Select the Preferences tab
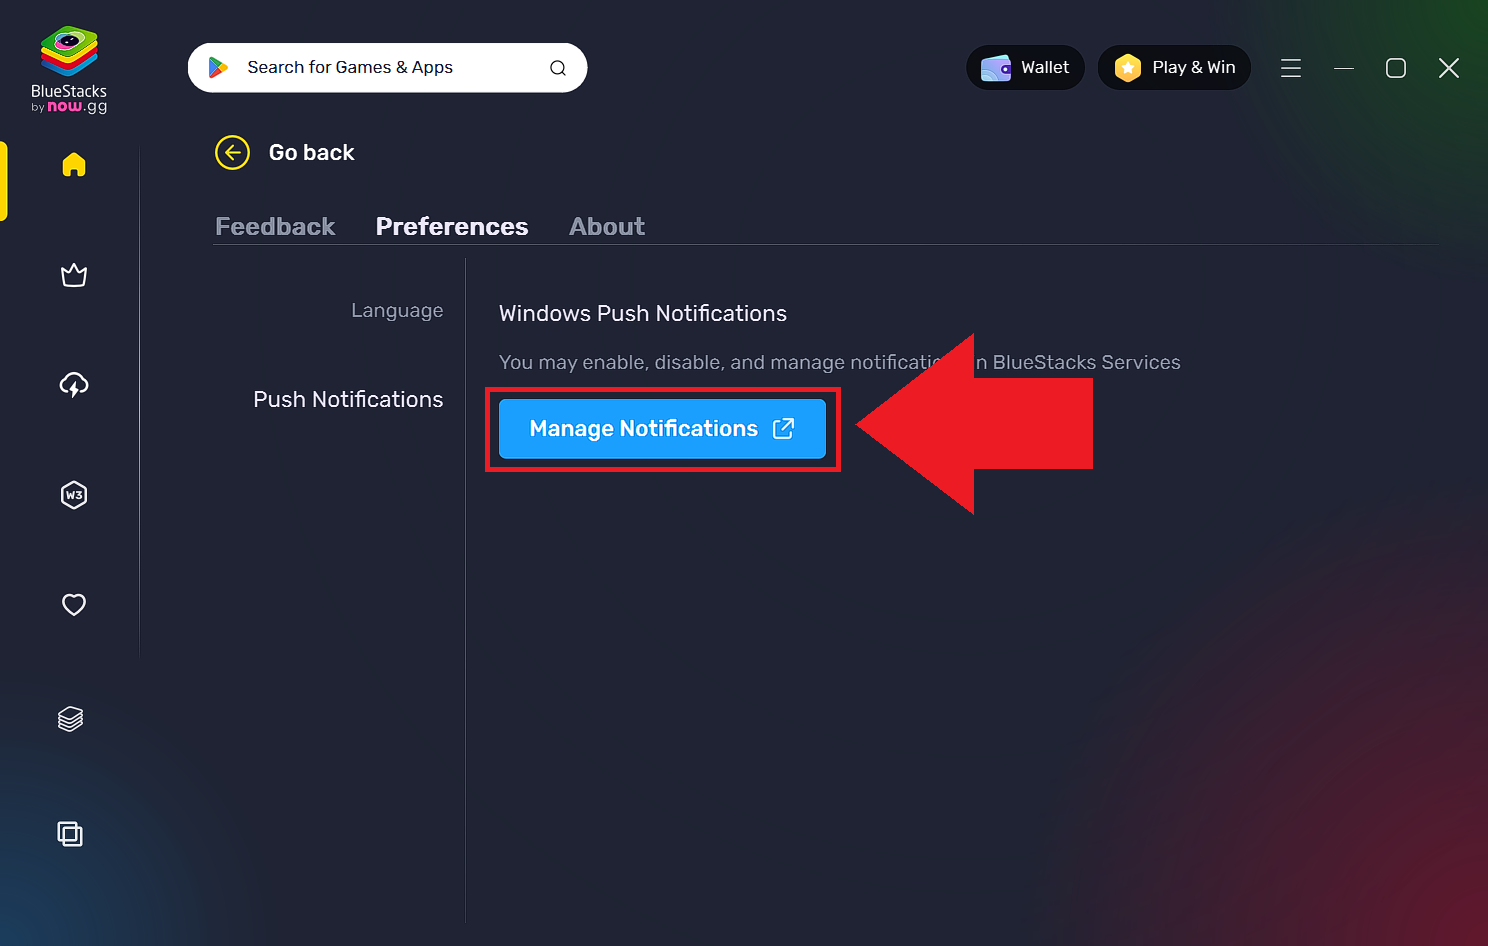Screen dimensions: 1488x946 pyautogui.click(x=452, y=226)
